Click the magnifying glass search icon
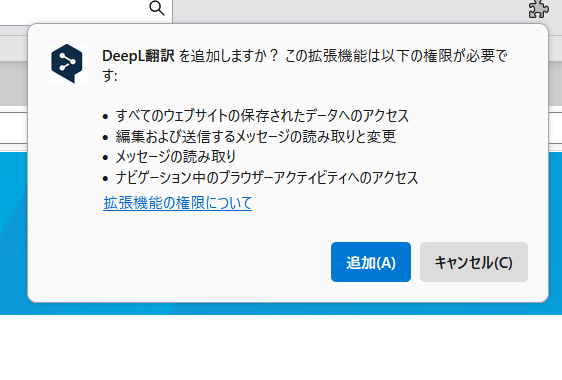 (x=157, y=8)
